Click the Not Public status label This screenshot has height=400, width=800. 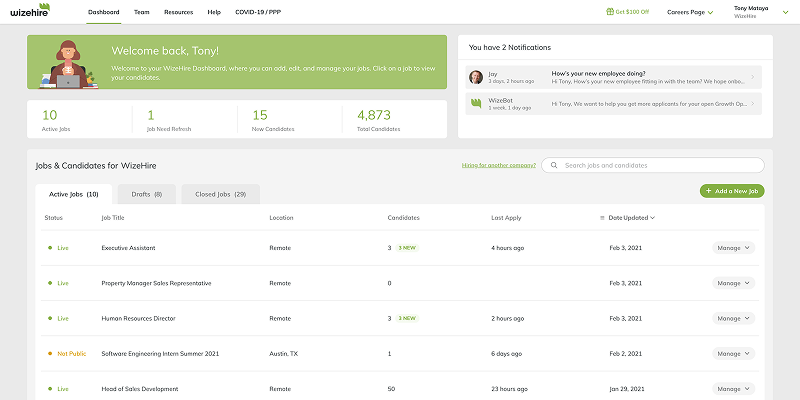(x=71, y=354)
